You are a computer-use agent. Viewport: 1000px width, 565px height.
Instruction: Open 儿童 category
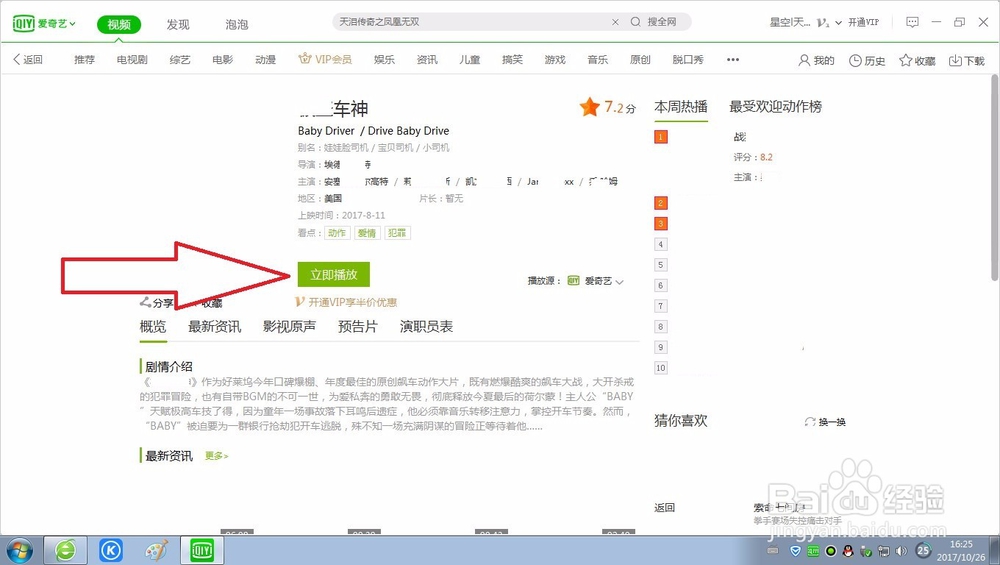[x=469, y=59]
